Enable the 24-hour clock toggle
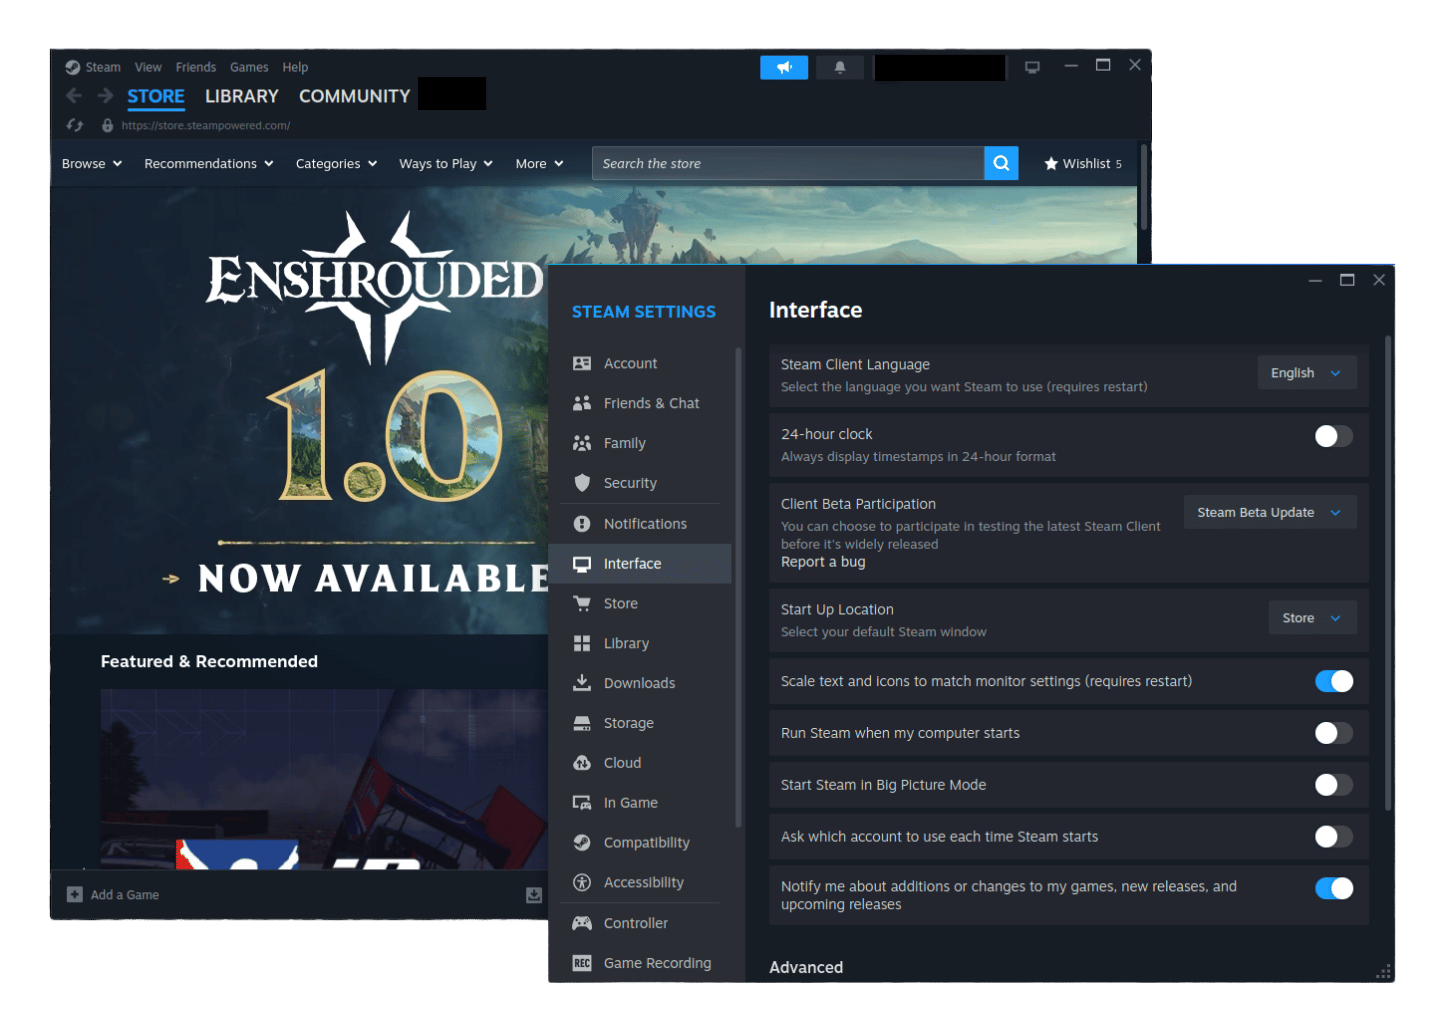This screenshot has width=1440, height=1030. coord(1334,436)
